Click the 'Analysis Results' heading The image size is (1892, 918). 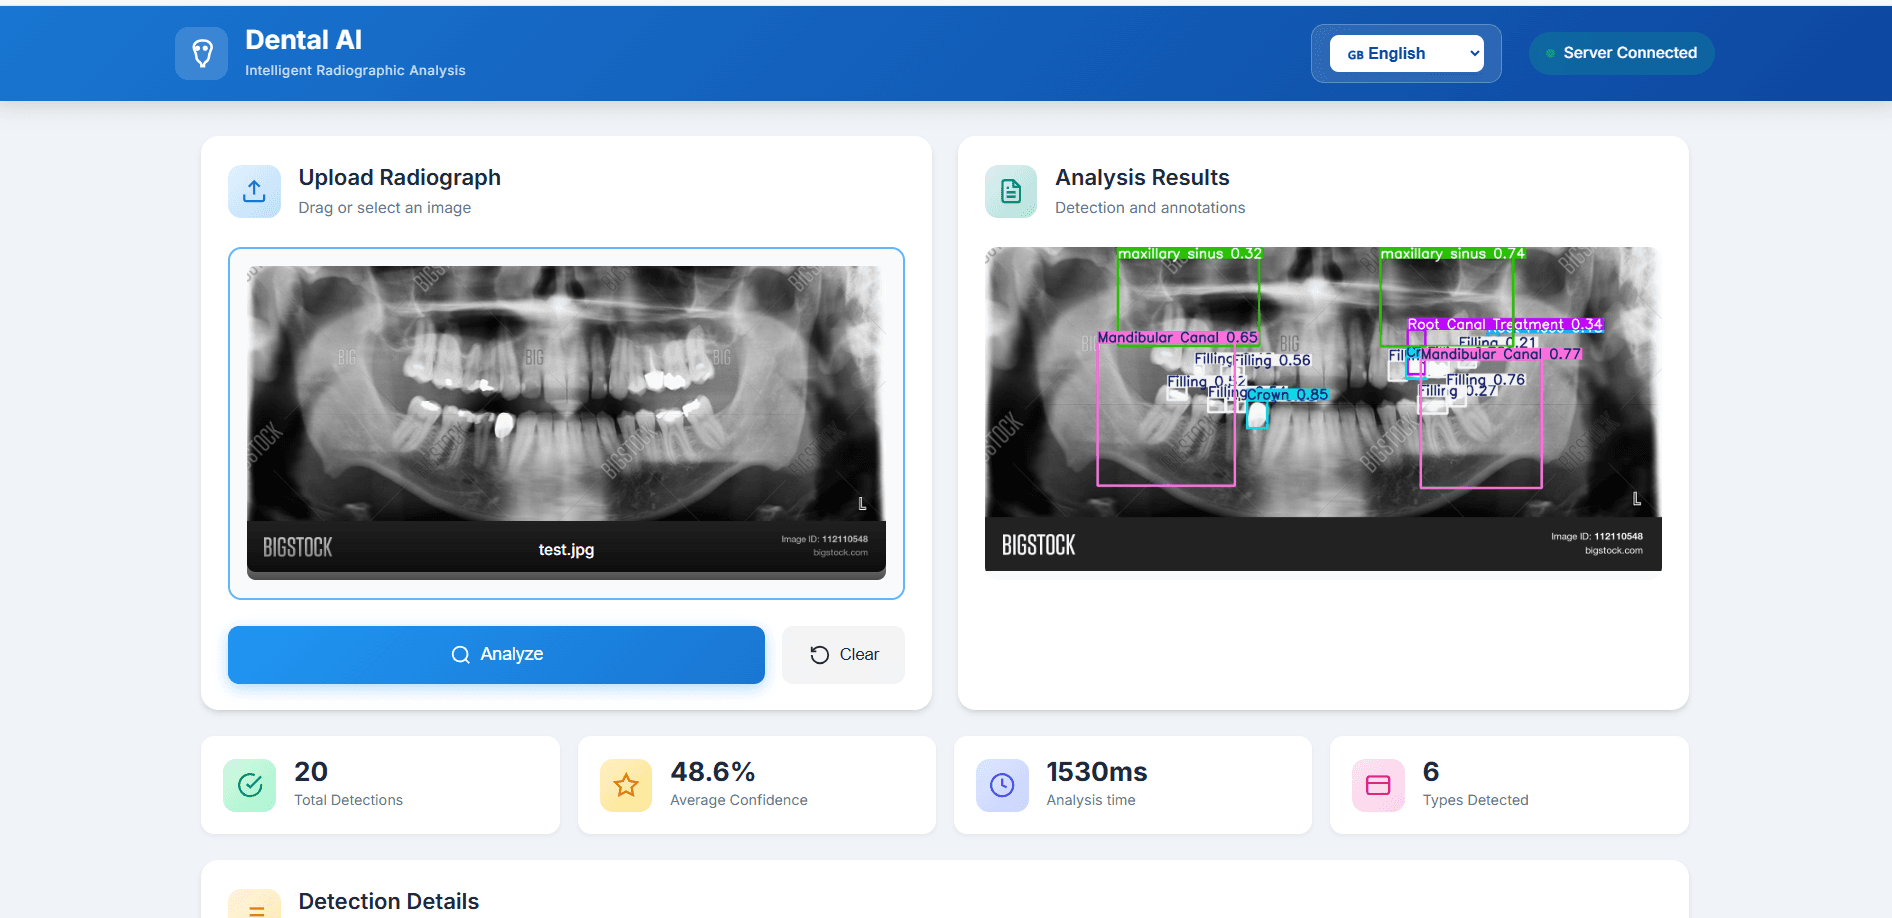[1142, 177]
